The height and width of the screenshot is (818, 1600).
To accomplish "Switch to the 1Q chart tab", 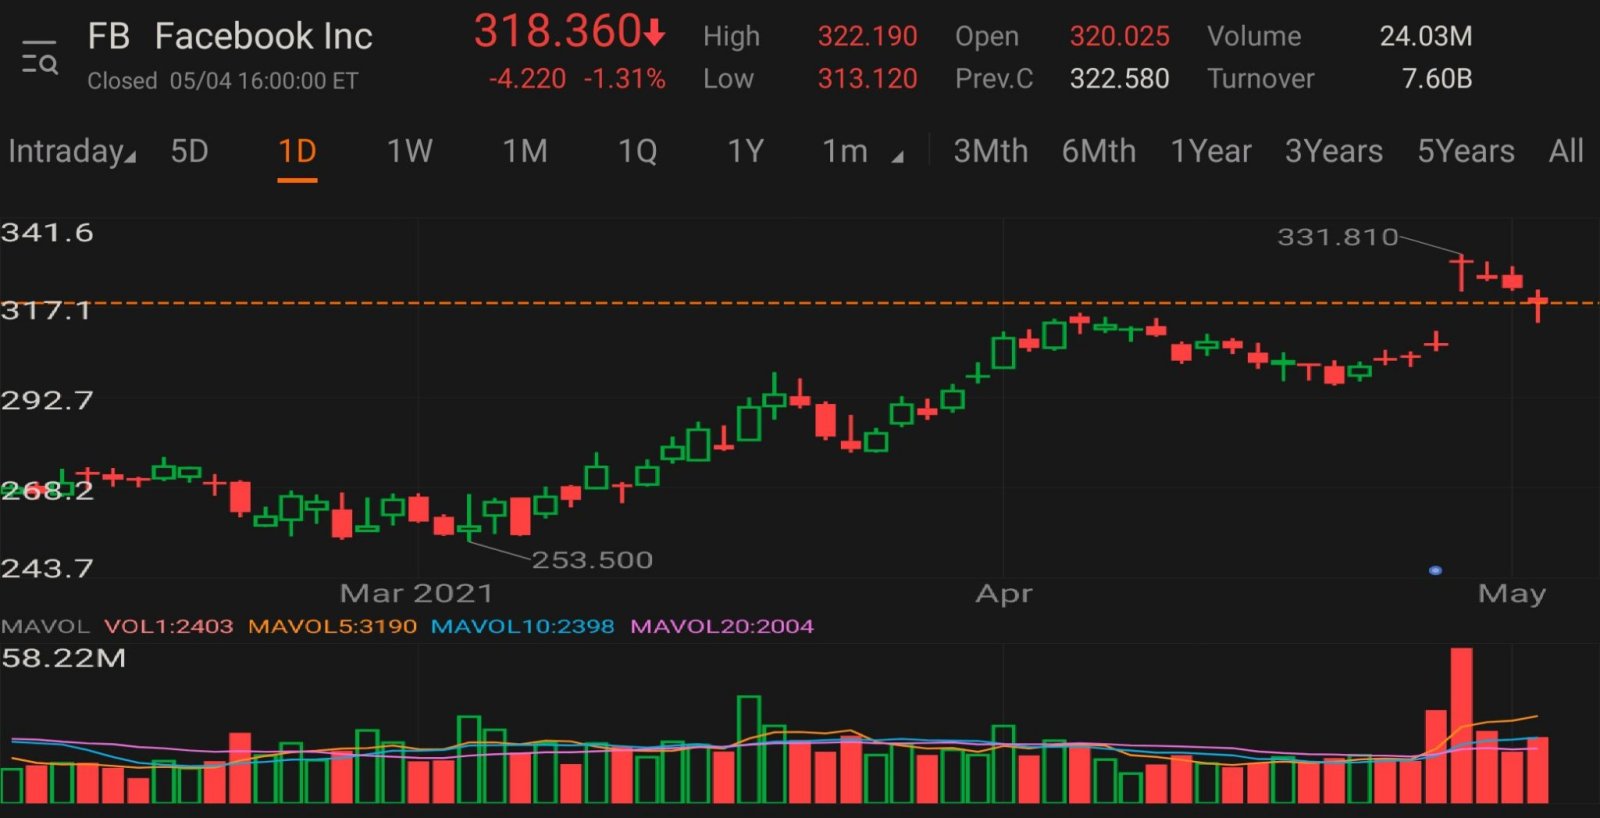I will (637, 151).
